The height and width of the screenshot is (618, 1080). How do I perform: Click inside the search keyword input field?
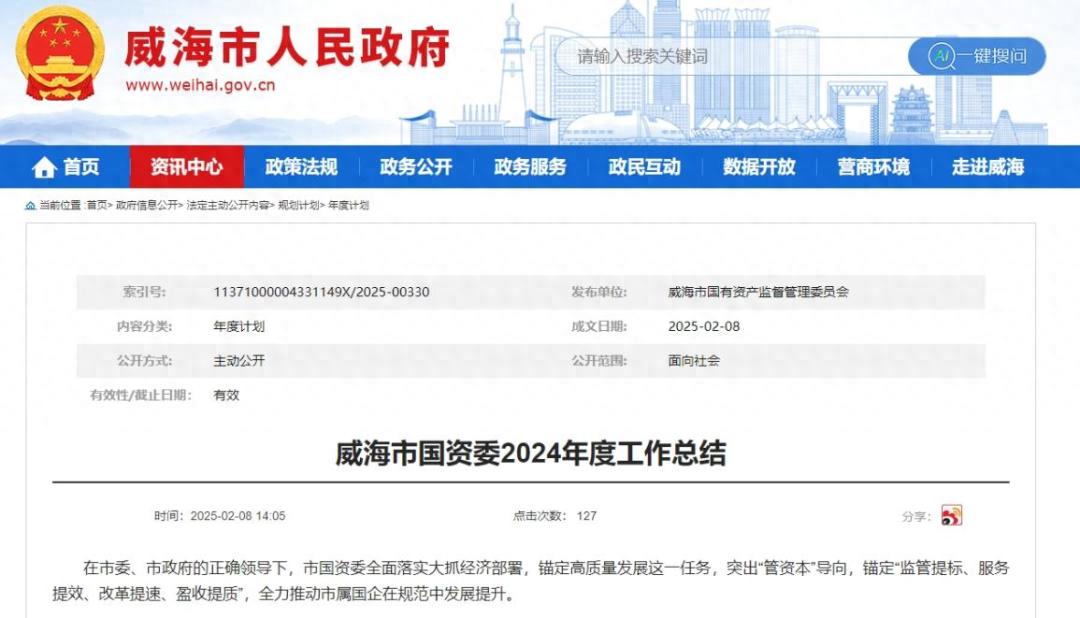(700, 56)
